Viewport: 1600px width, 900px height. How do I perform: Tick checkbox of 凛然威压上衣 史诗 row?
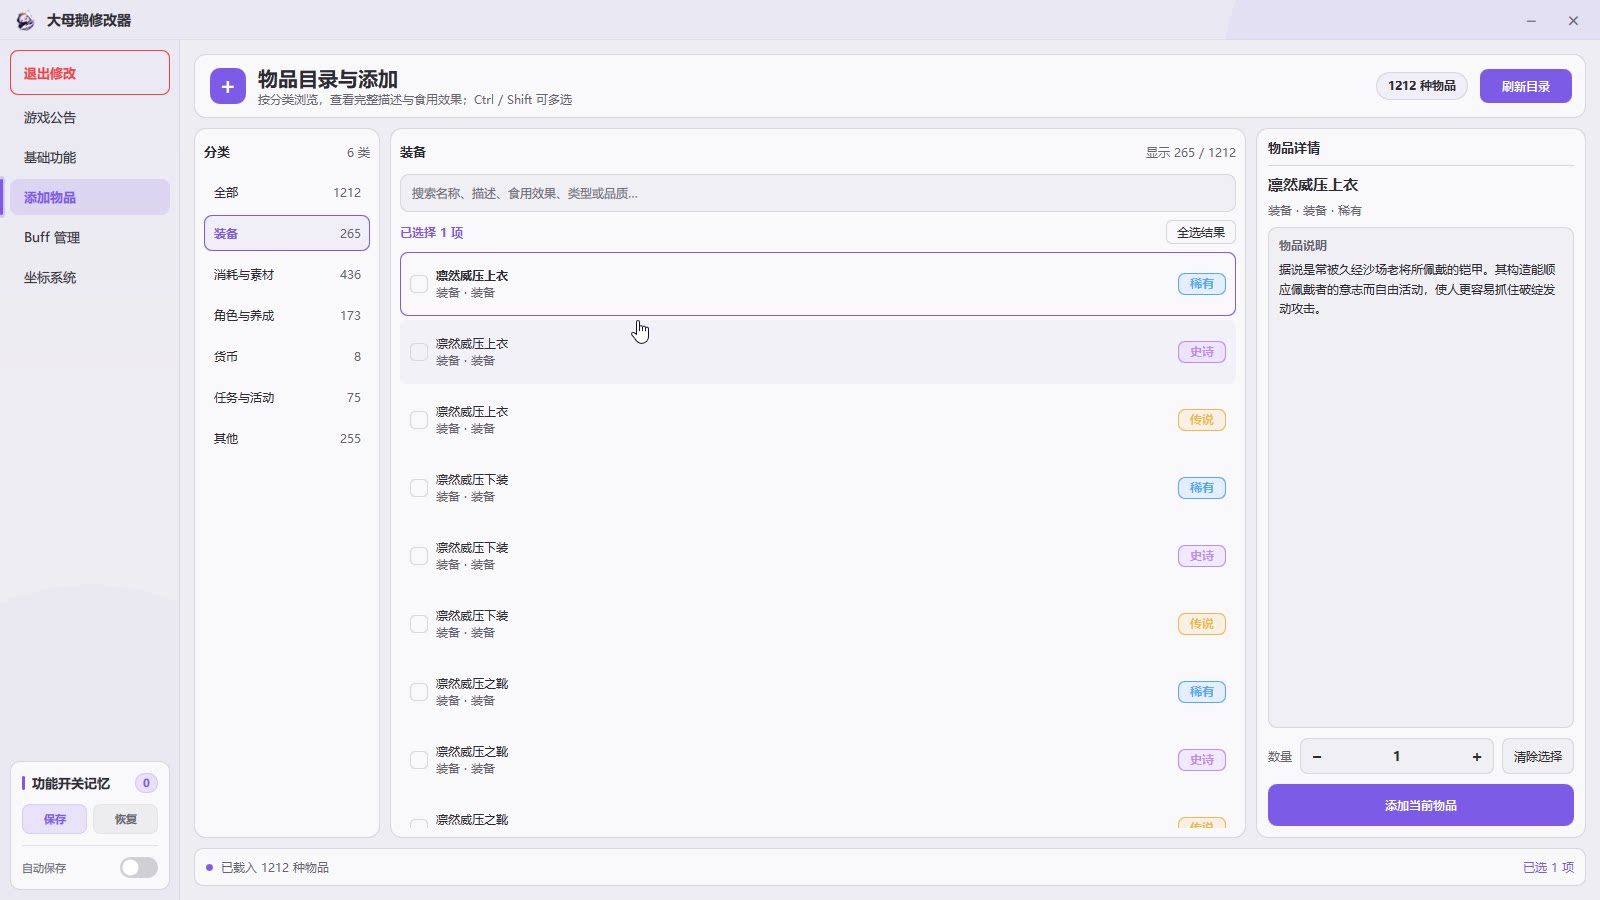click(x=419, y=352)
